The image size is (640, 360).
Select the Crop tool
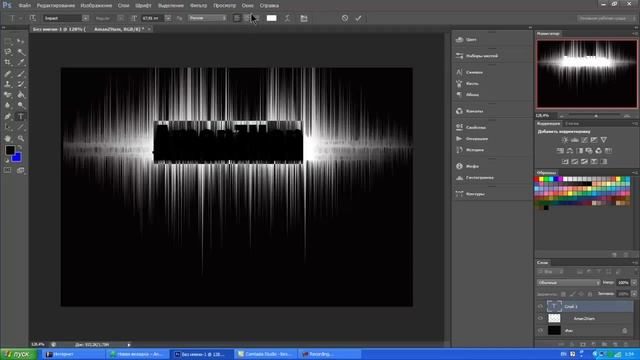[8, 62]
